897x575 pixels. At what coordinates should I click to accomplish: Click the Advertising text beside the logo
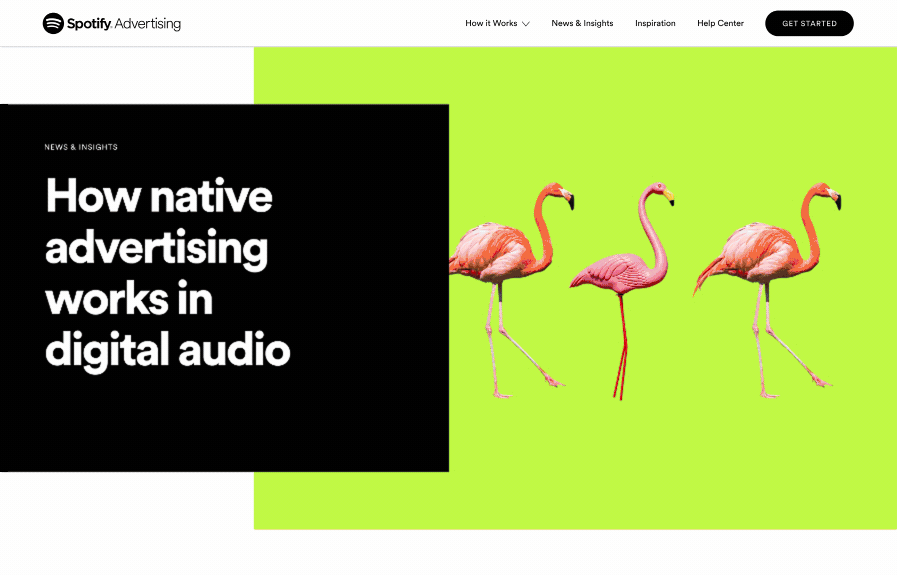148,23
